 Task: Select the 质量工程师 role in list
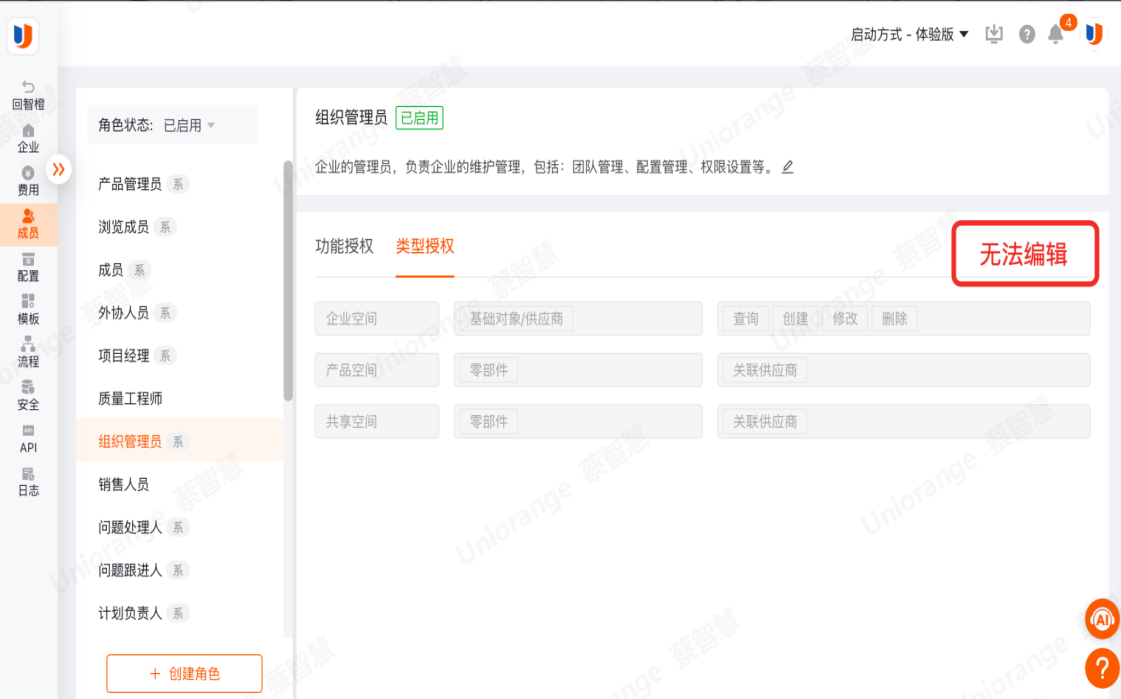point(130,398)
